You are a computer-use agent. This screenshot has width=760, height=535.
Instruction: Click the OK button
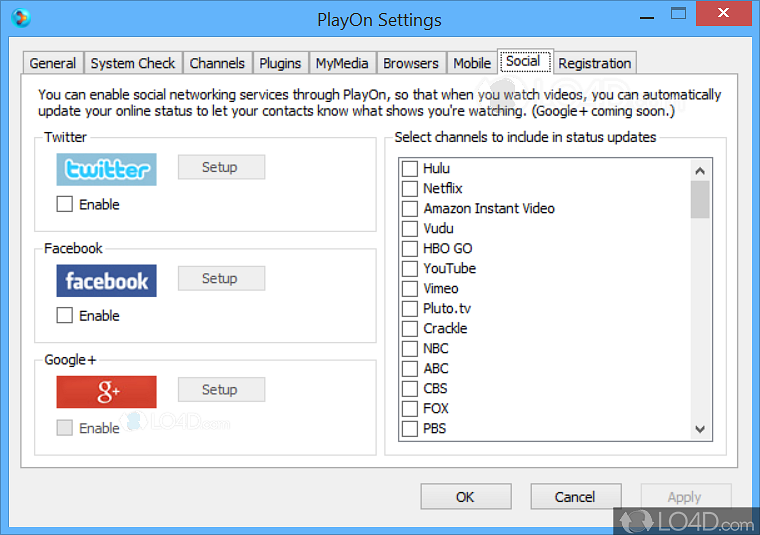pyautogui.click(x=466, y=497)
